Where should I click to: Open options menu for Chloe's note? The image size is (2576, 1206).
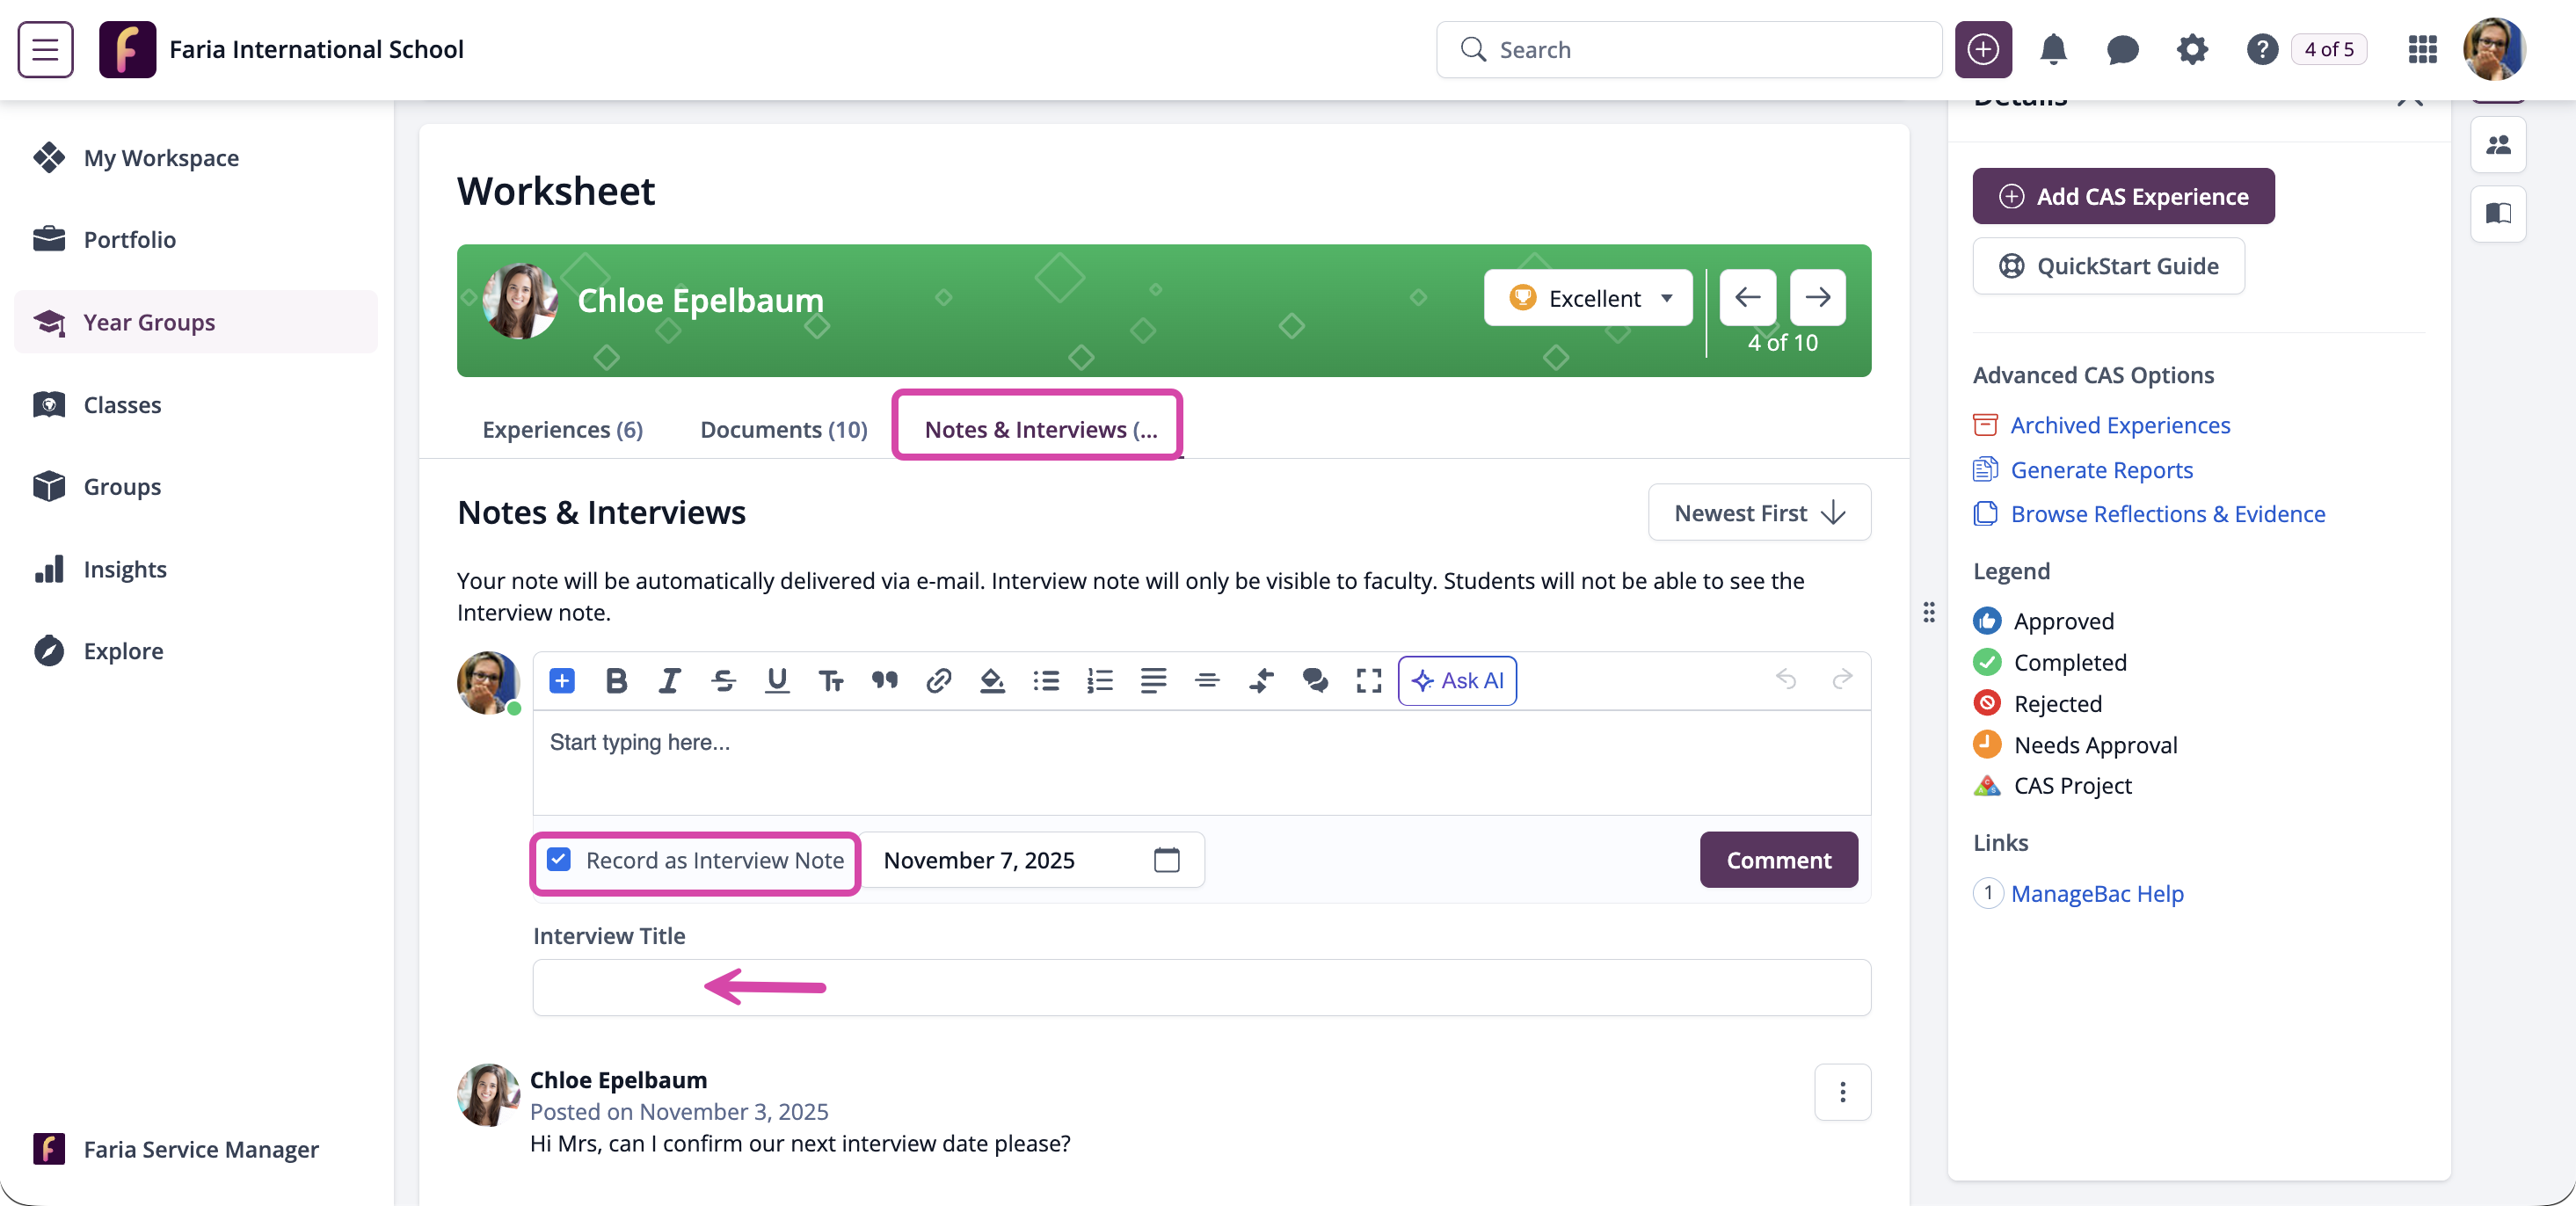pyautogui.click(x=1842, y=1092)
